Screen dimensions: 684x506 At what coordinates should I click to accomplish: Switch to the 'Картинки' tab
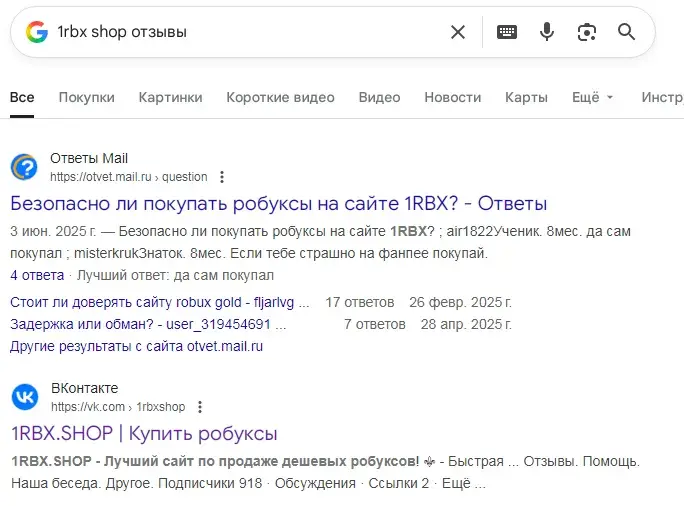pyautogui.click(x=171, y=97)
